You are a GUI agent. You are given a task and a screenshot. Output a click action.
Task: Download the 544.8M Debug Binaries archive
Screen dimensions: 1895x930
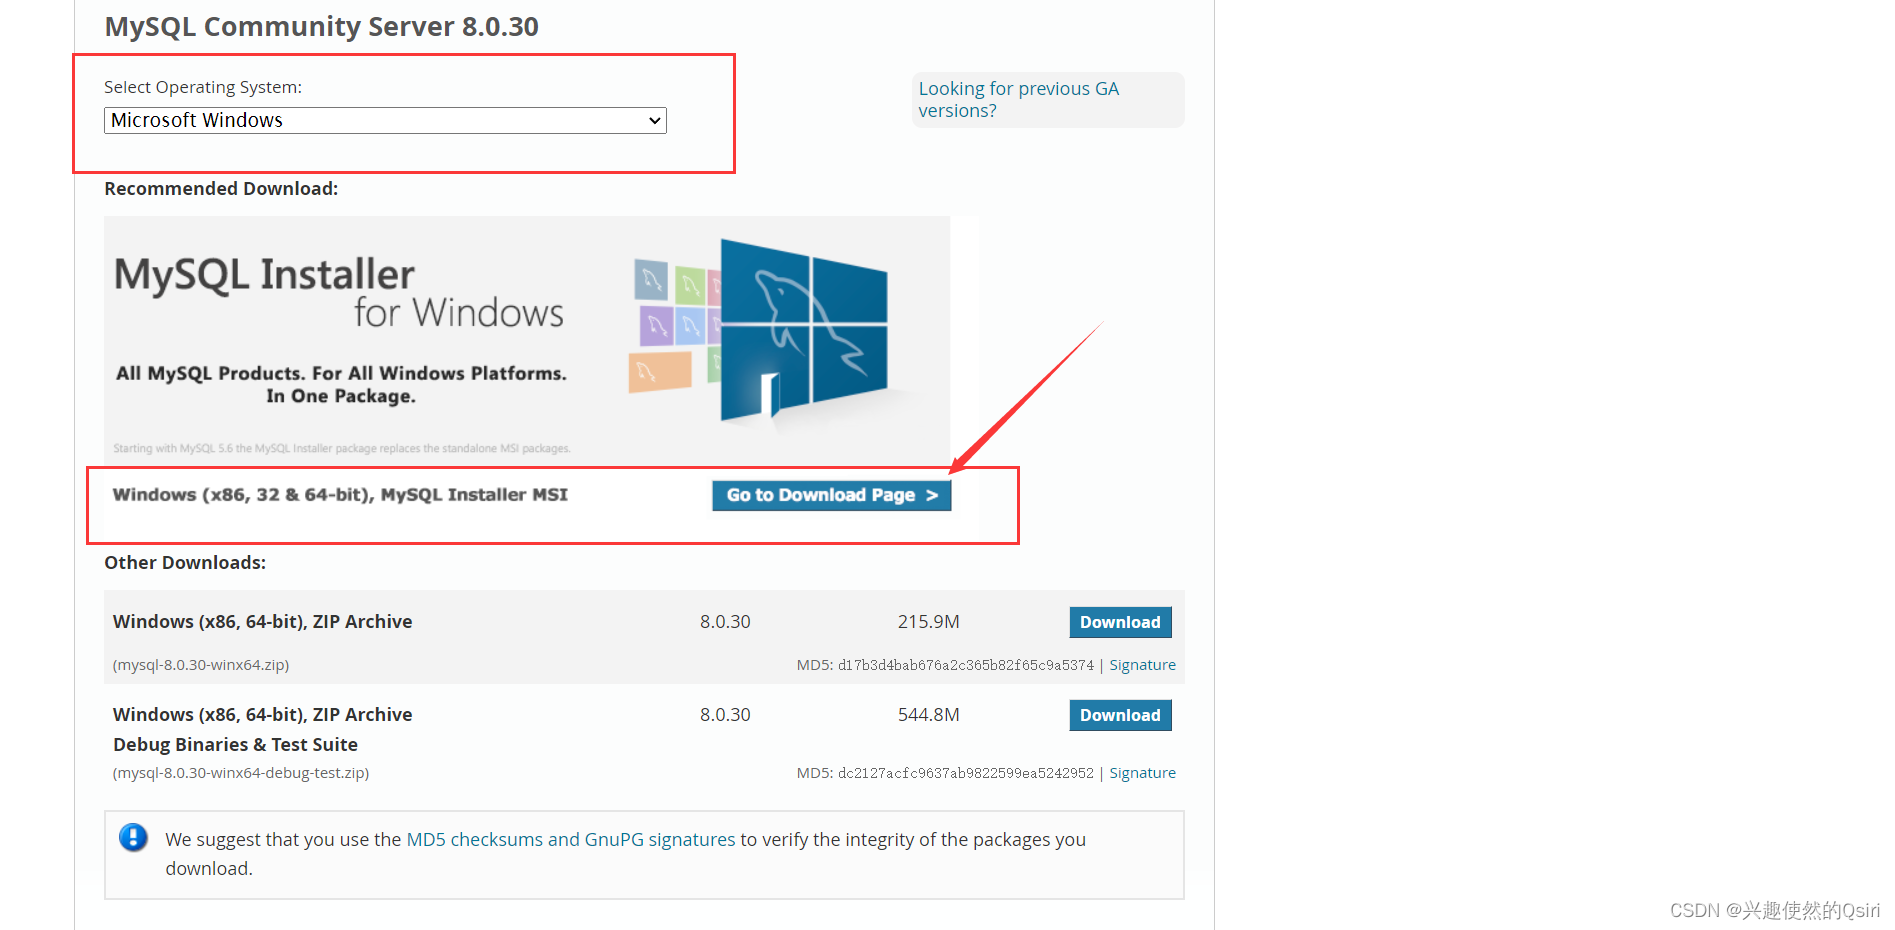1120,715
